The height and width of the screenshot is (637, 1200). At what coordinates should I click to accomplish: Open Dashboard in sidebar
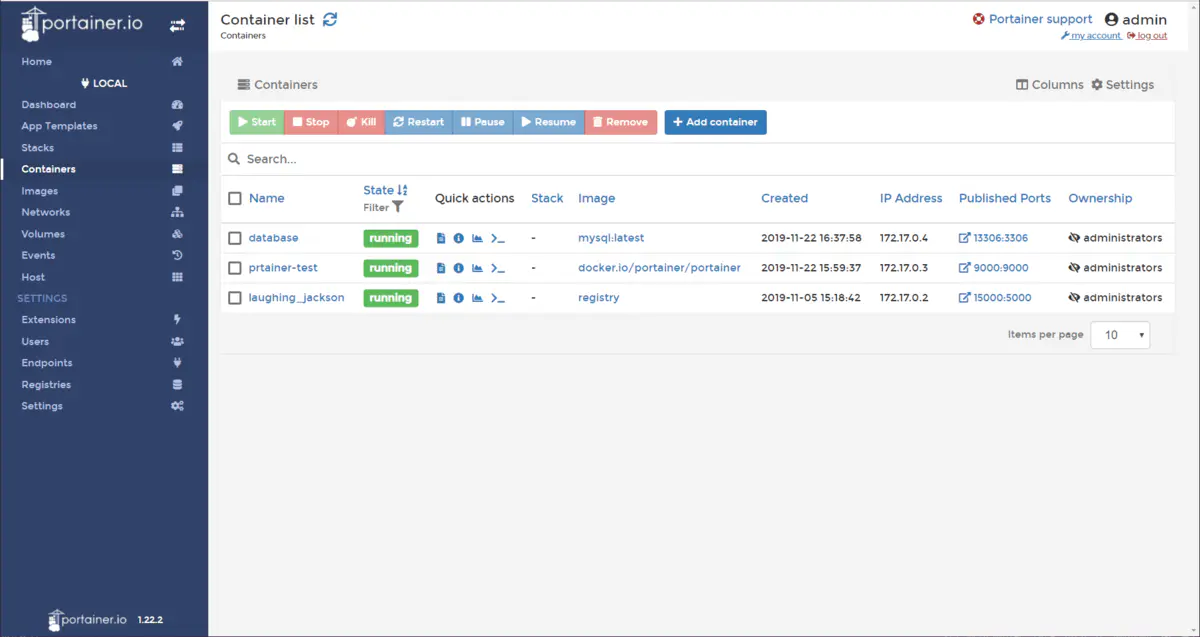(104, 105)
